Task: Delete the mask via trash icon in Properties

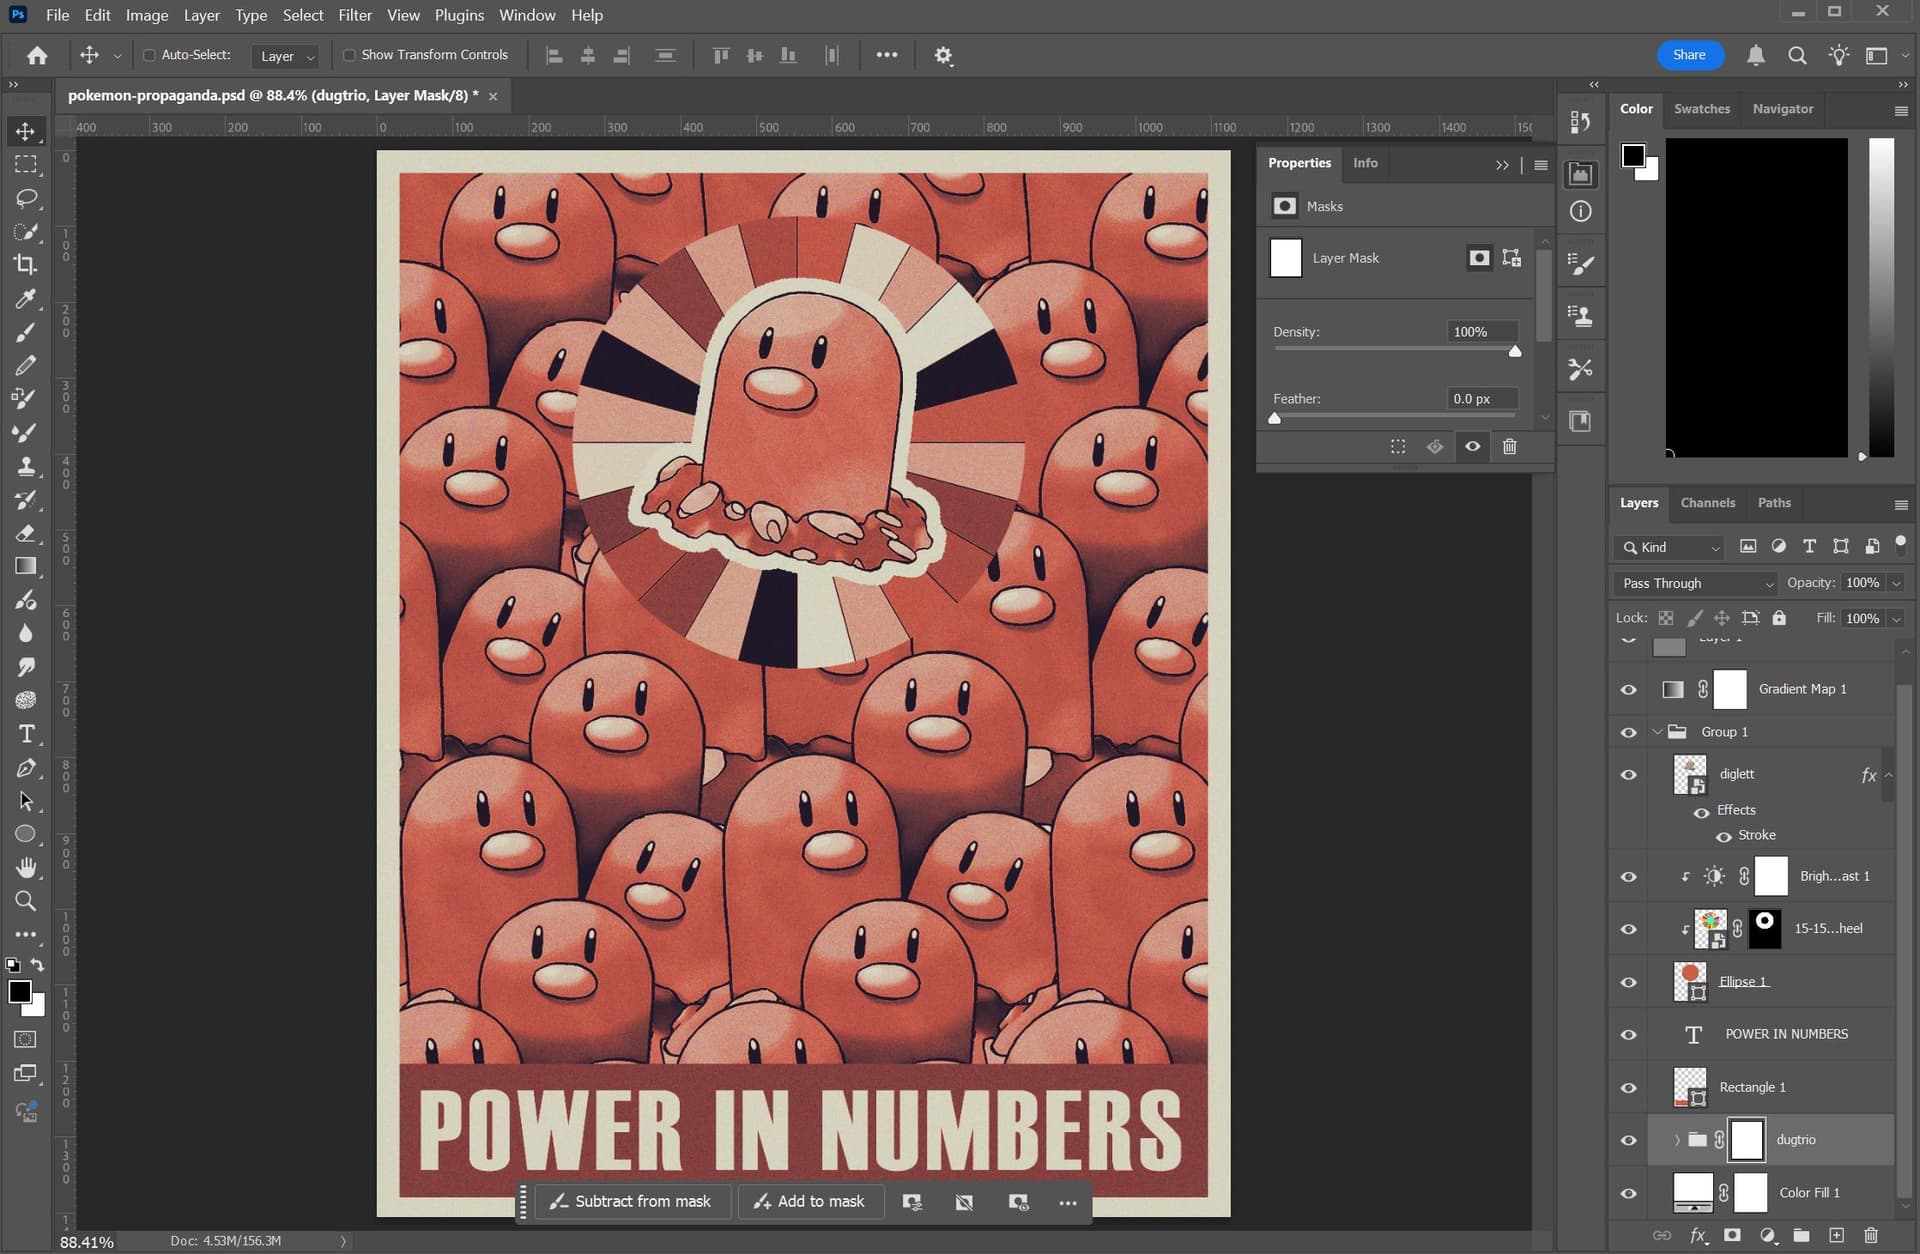Action: click(x=1509, y=447)
